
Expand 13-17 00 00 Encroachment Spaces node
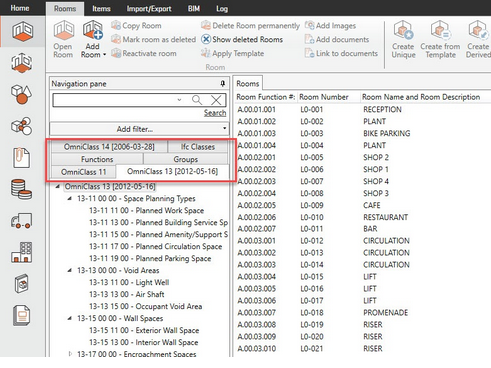click(x=70, y=354)
